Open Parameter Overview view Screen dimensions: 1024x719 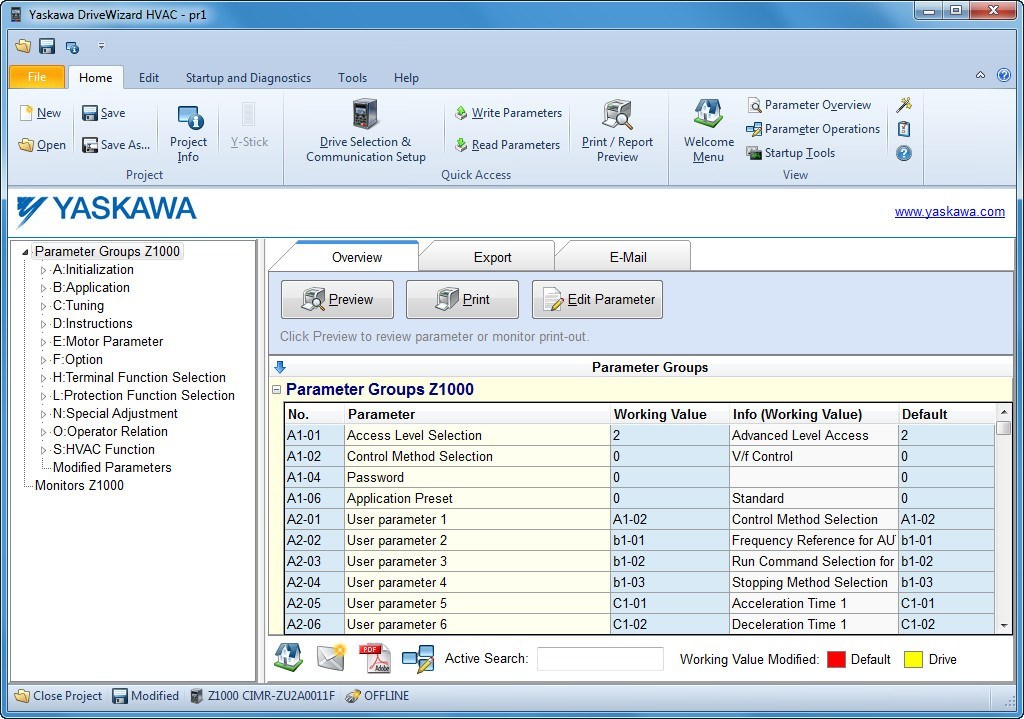tap(810, 104)
